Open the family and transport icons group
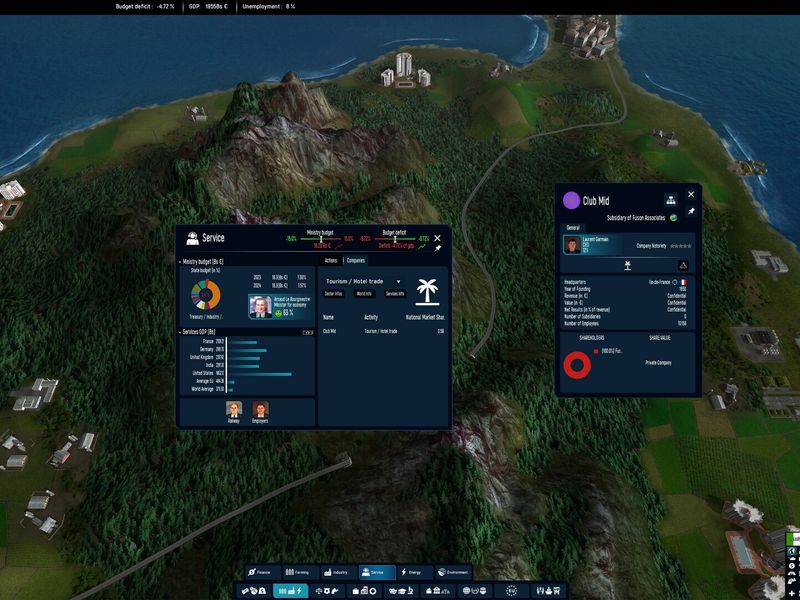Screen dimensions: 800x600 pyautogui.click(x=548, y=591)
